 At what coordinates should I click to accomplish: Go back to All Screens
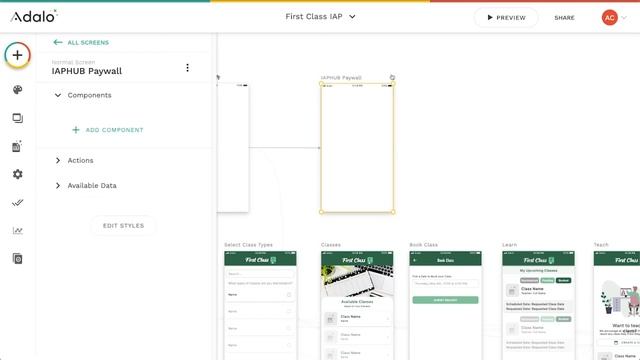pyautogui.click(x=81, y=42)
